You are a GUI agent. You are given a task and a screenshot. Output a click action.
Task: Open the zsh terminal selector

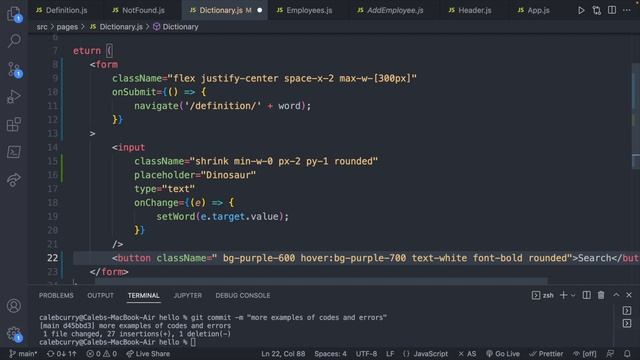click(542, 295)
